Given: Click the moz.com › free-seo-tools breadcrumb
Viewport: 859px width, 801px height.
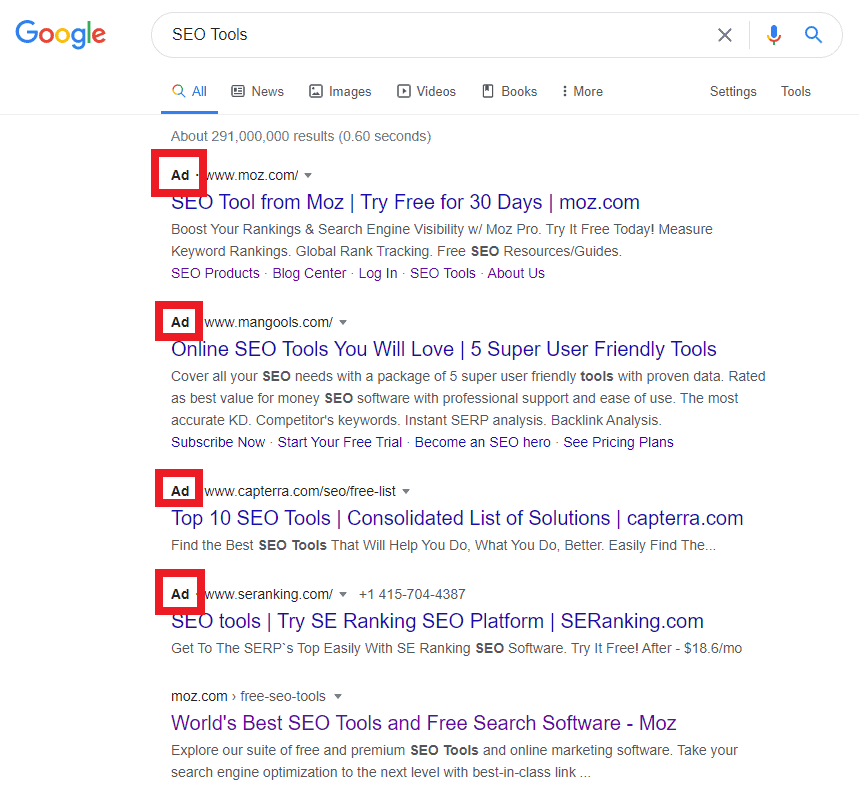Looking at the screenshot, I should (248, 696).
